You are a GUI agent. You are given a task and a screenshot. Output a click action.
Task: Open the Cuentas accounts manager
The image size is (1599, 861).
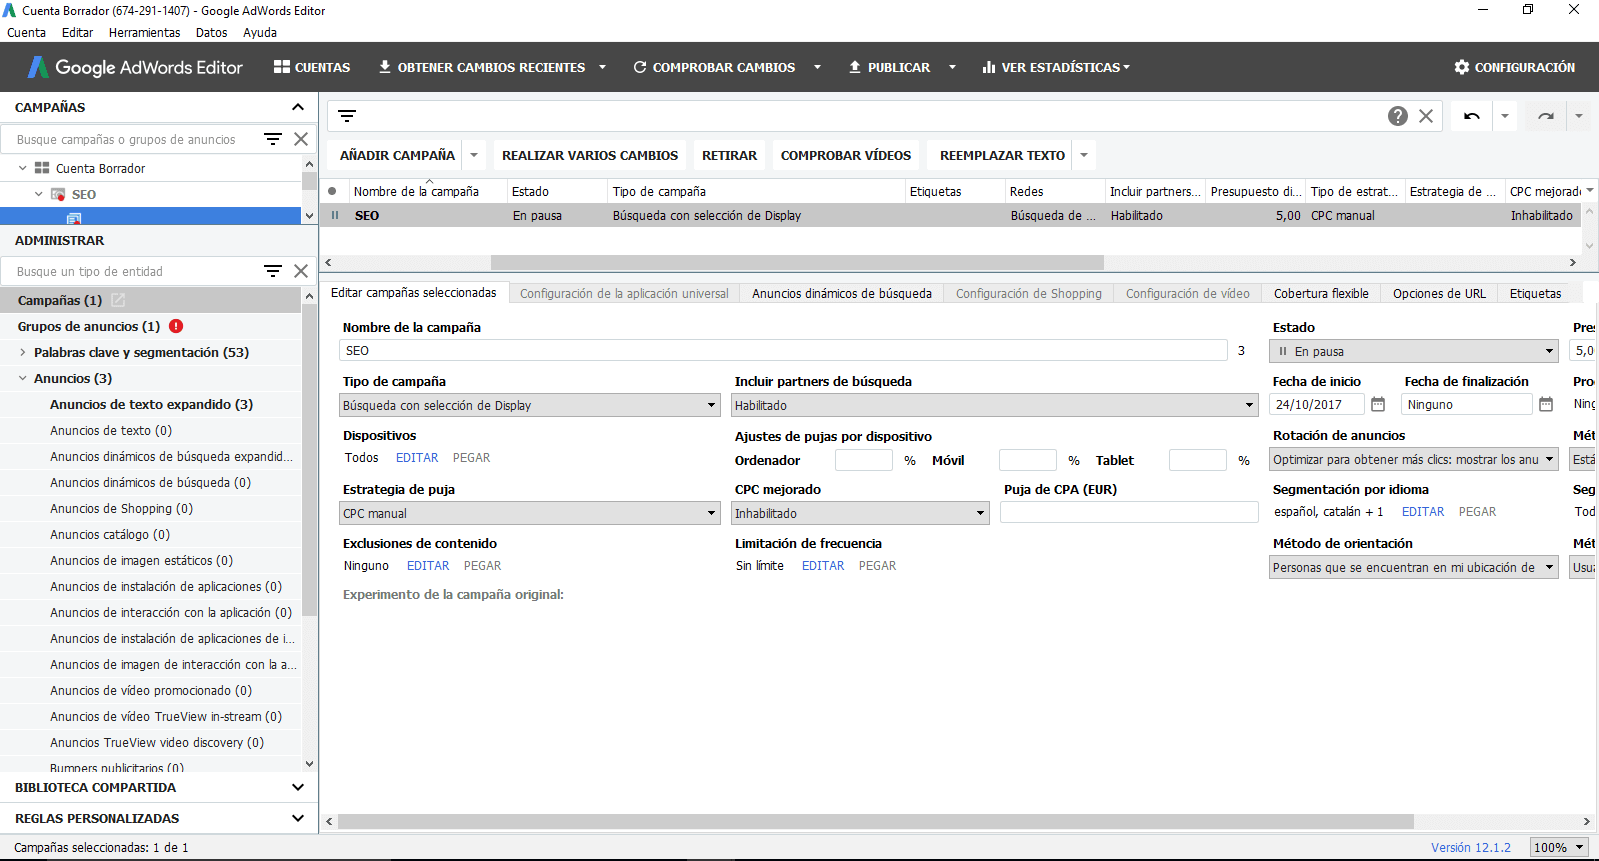312,67
